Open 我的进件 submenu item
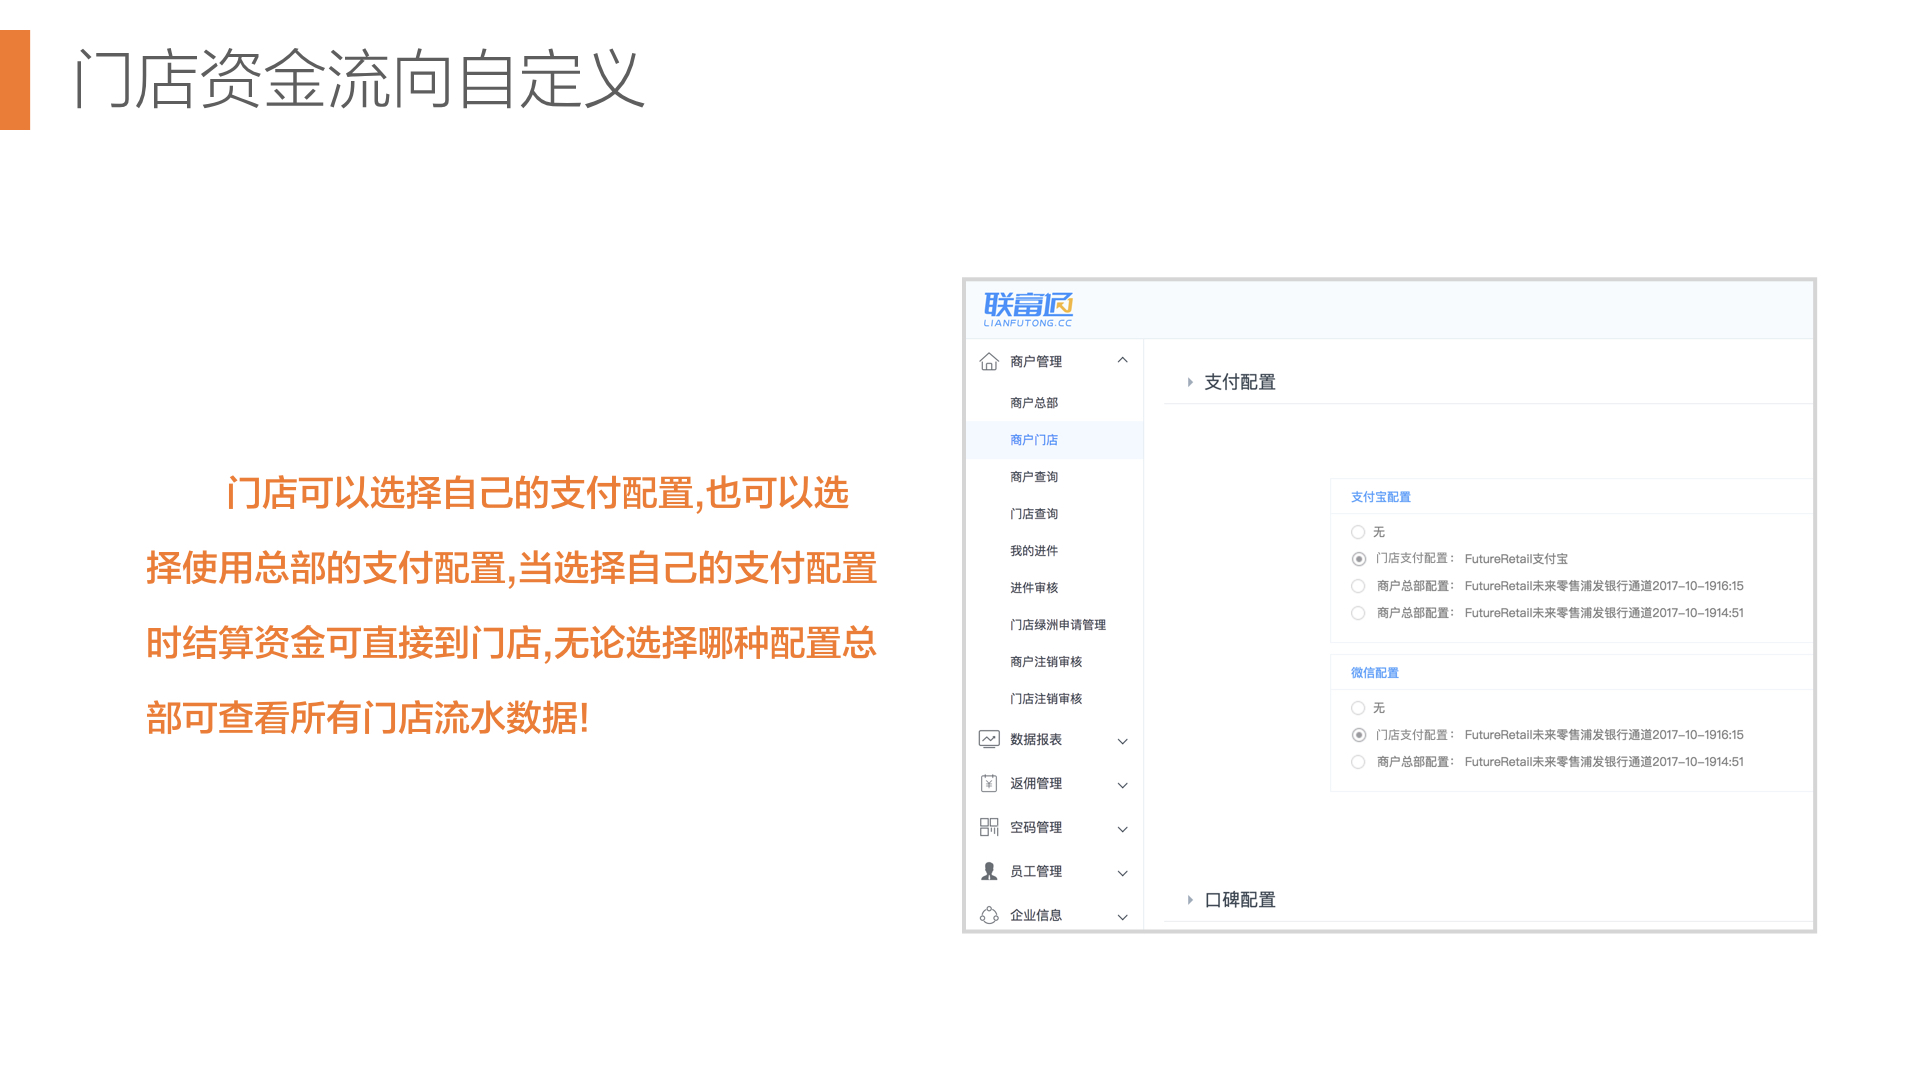1920x1080 pixels. click(x=1034, y=551)
